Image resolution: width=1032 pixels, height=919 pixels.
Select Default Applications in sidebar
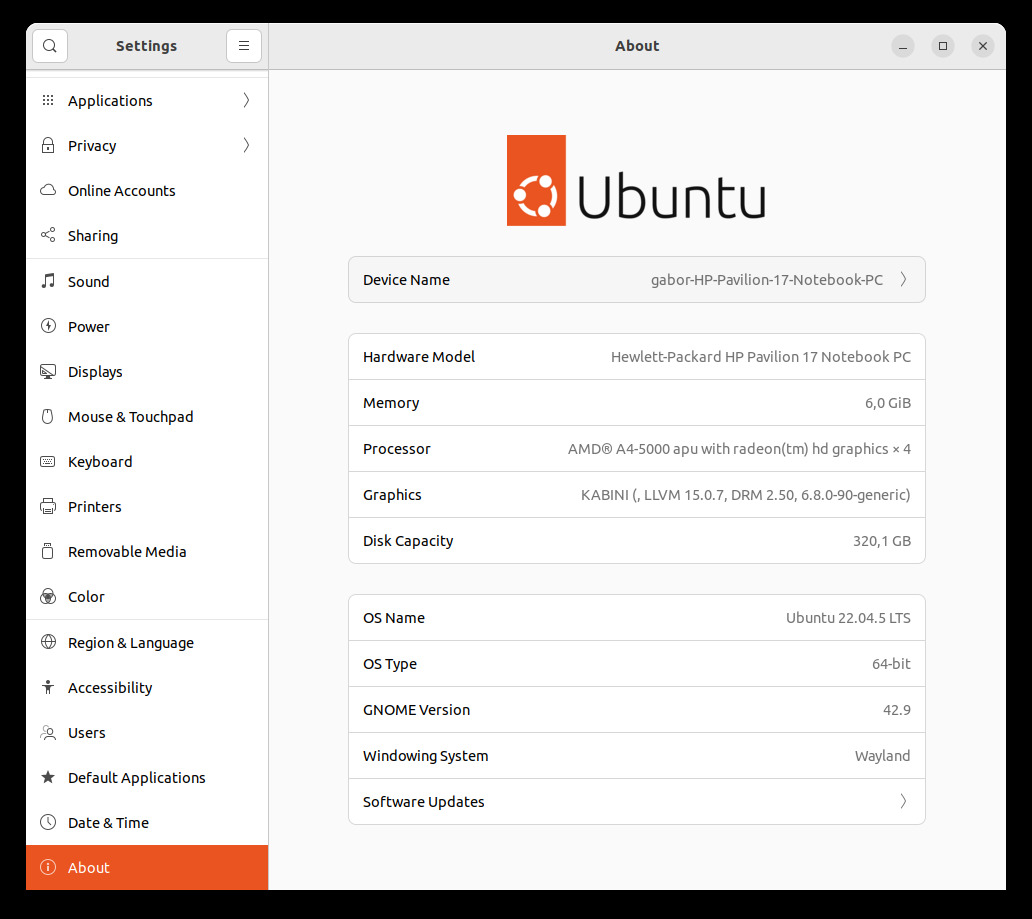(x=147, y=777)
